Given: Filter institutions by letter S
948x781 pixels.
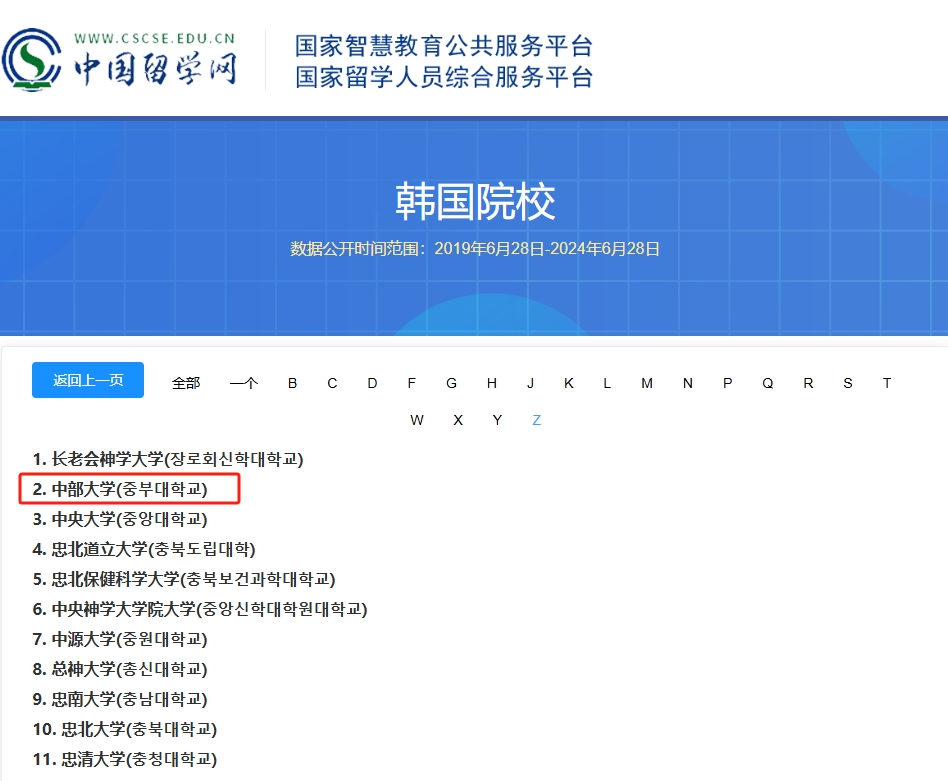Looking at the screenshot, I should (848, 383).
